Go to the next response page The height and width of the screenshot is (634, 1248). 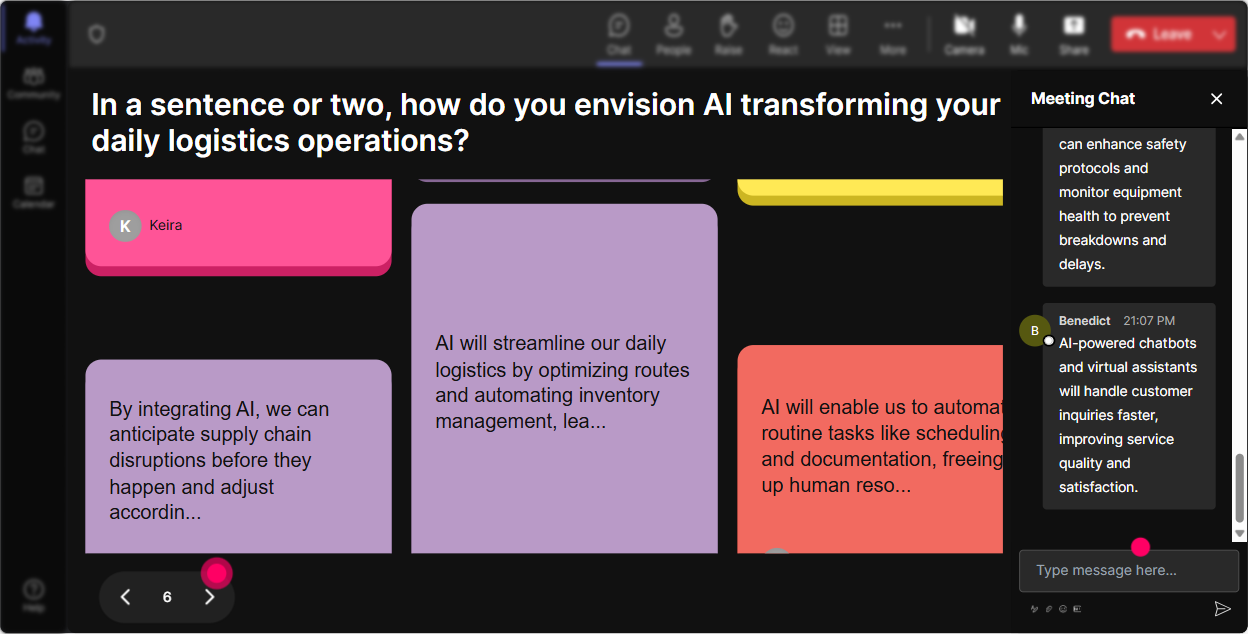click(x=210, y=597)
